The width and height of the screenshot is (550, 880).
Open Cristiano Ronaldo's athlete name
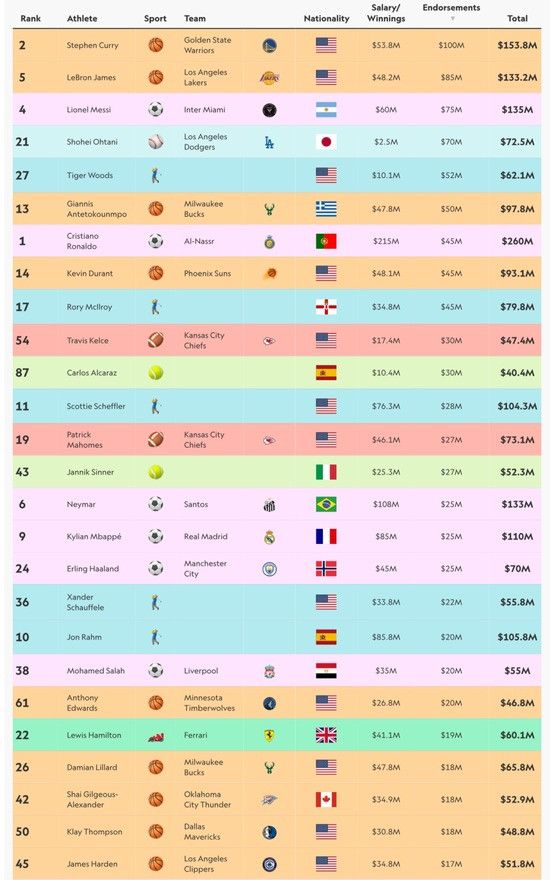[x=82, y=241]
